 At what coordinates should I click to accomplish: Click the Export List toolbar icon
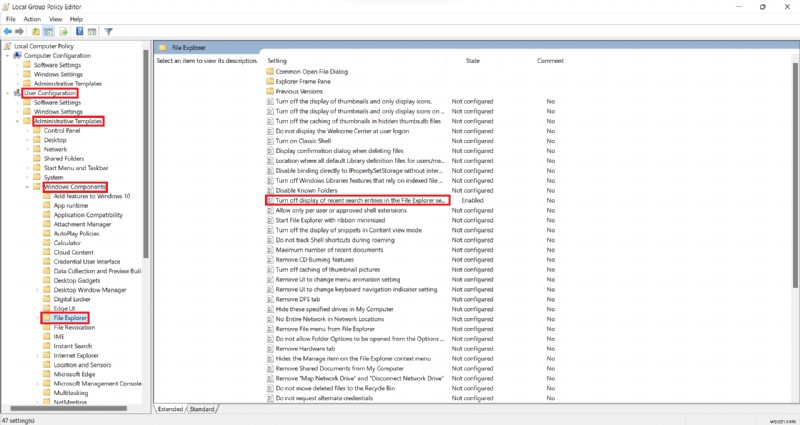(x=63, y=32)
